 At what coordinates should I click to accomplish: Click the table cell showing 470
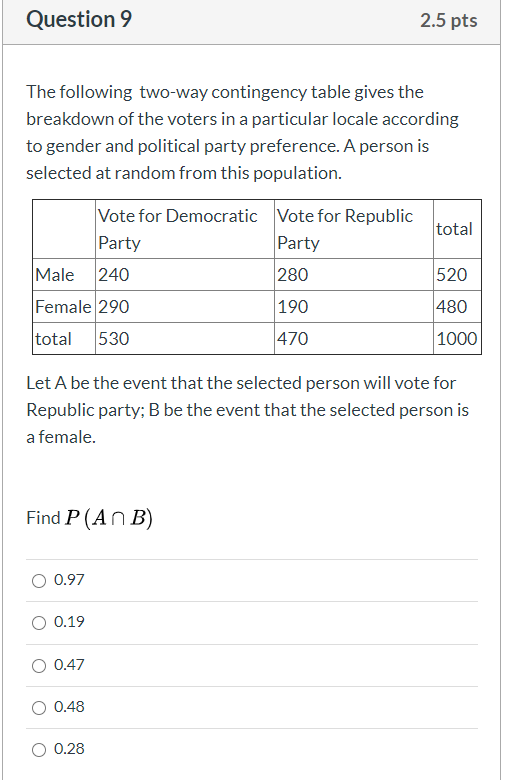click(x=354, y=338)
